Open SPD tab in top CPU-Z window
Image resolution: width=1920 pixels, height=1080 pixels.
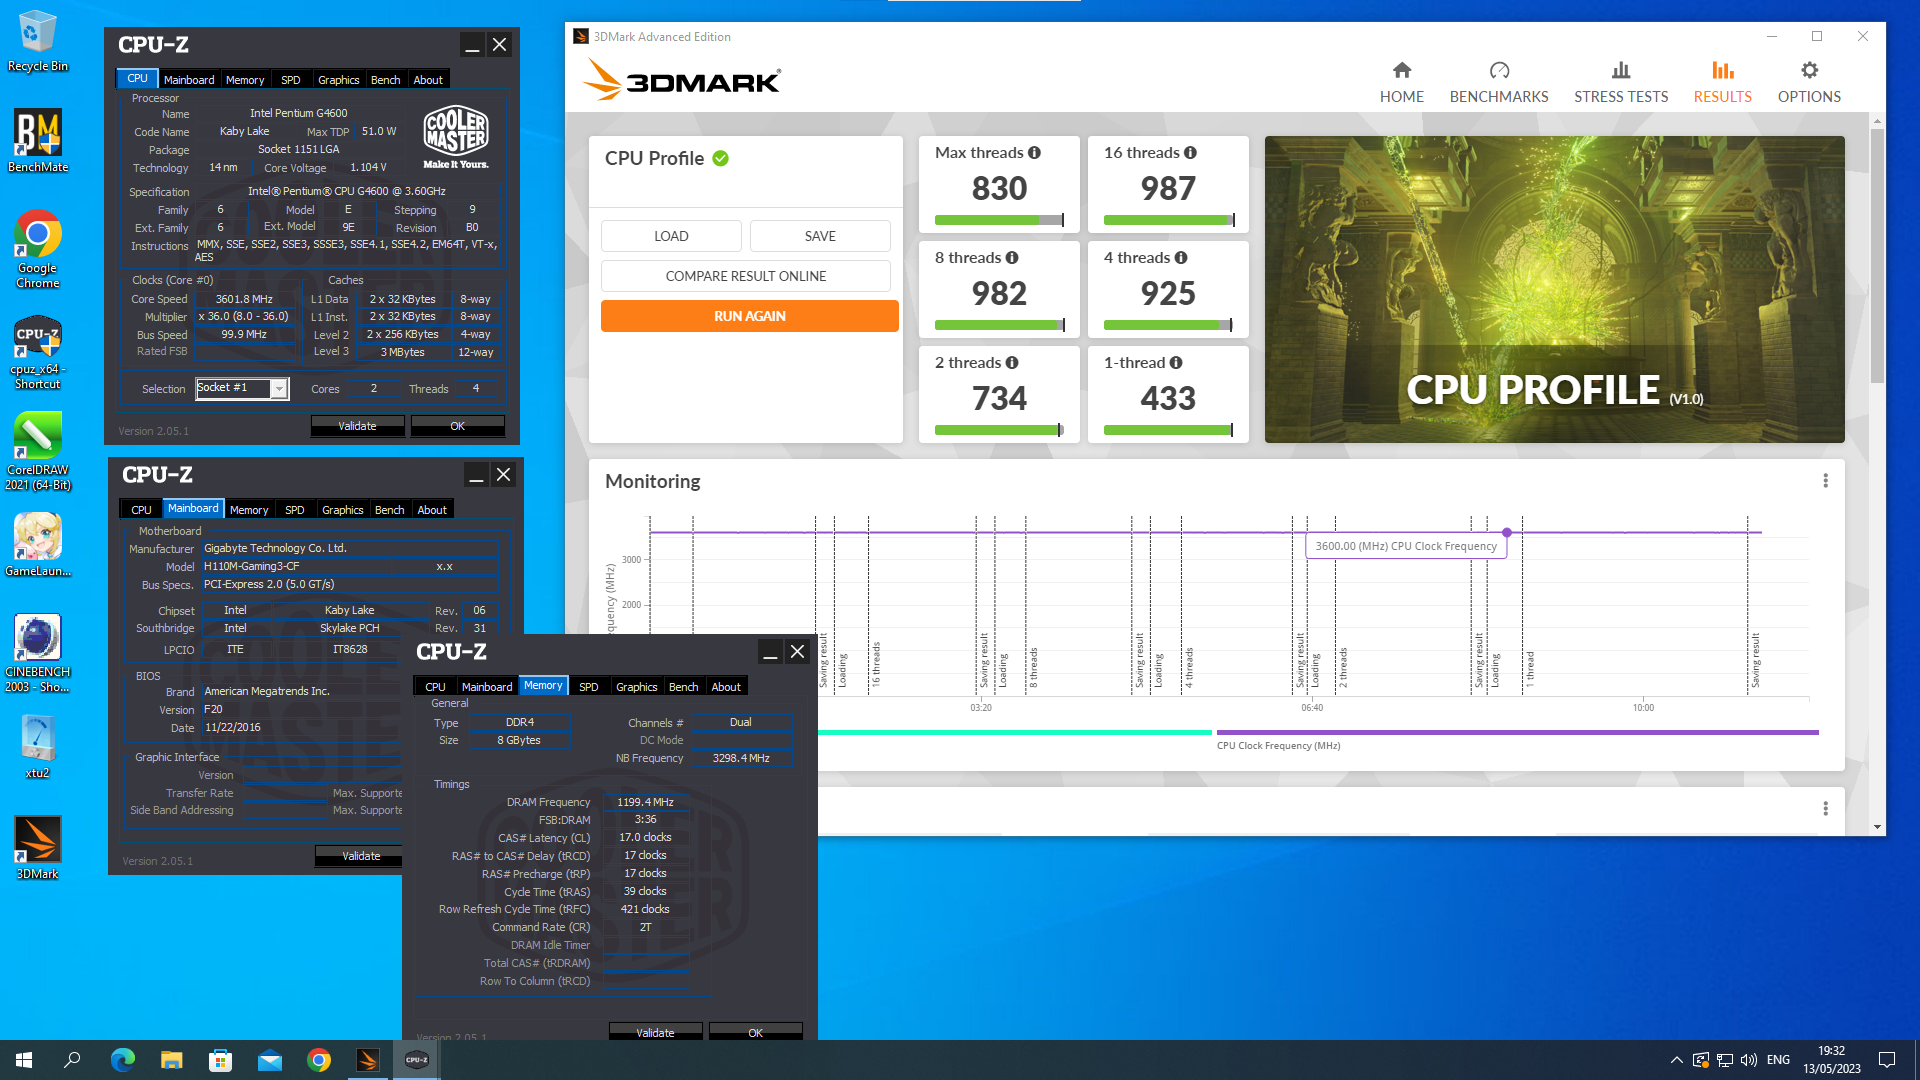click(291, 80)
